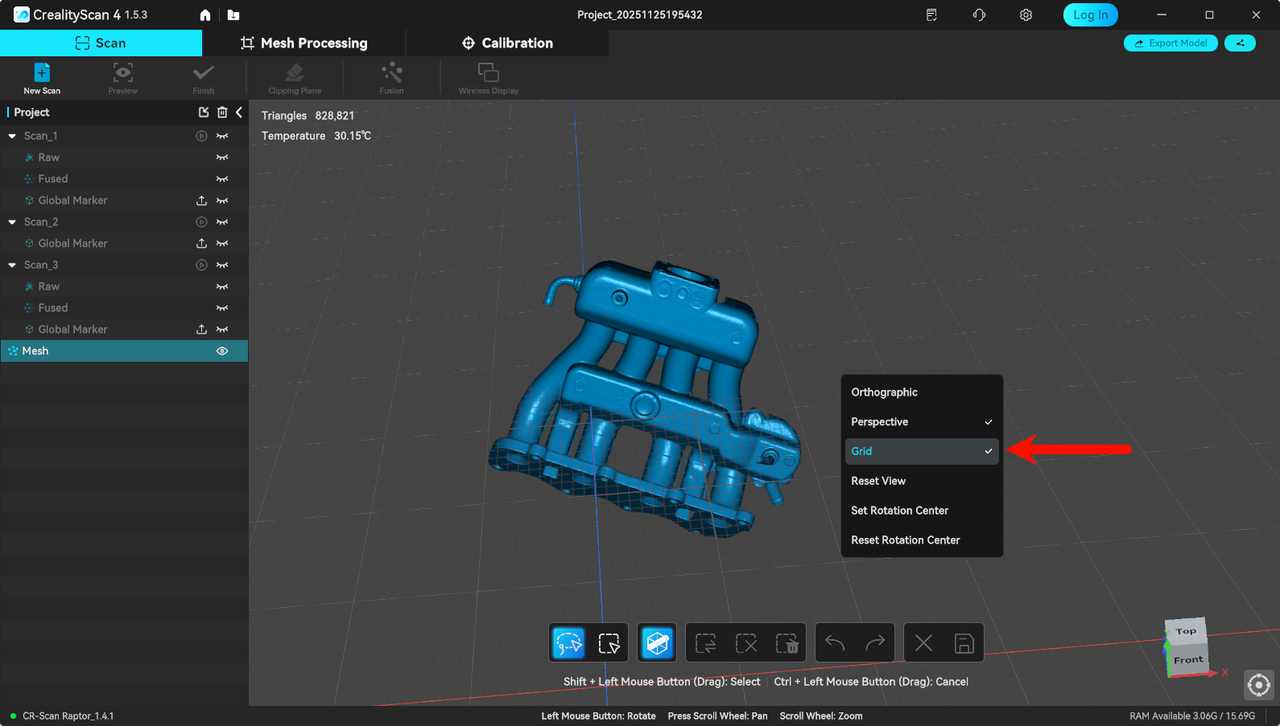Click the Invert Selection icon
The width and height of the screenshot is (1280, 726).
coord(704,642)
